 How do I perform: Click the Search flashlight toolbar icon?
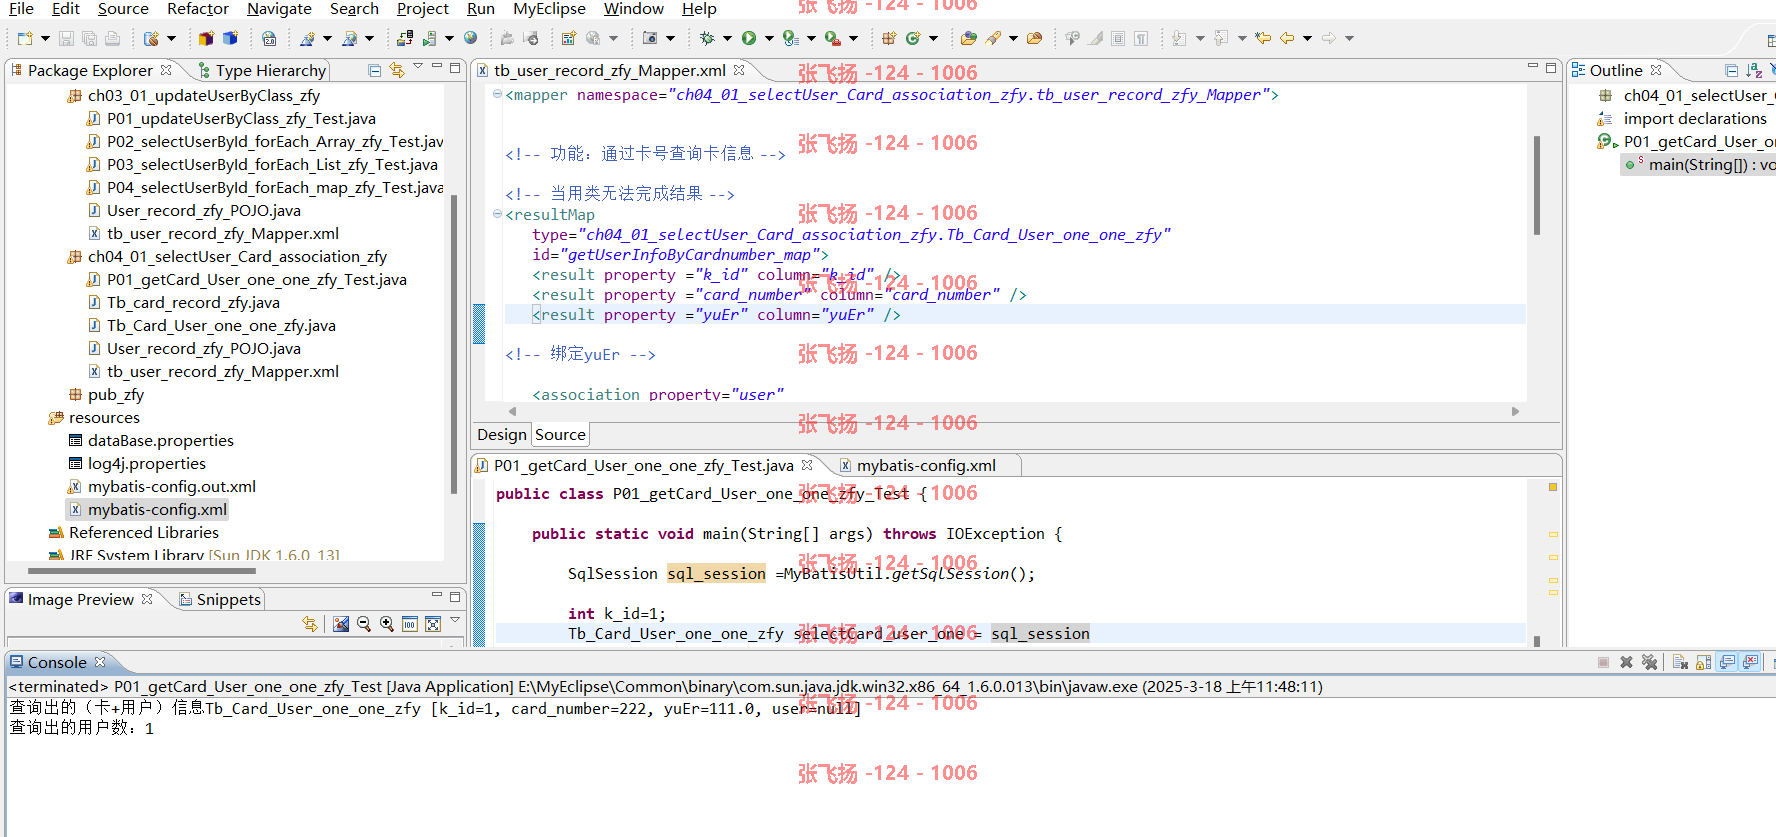tap(992, 38)
